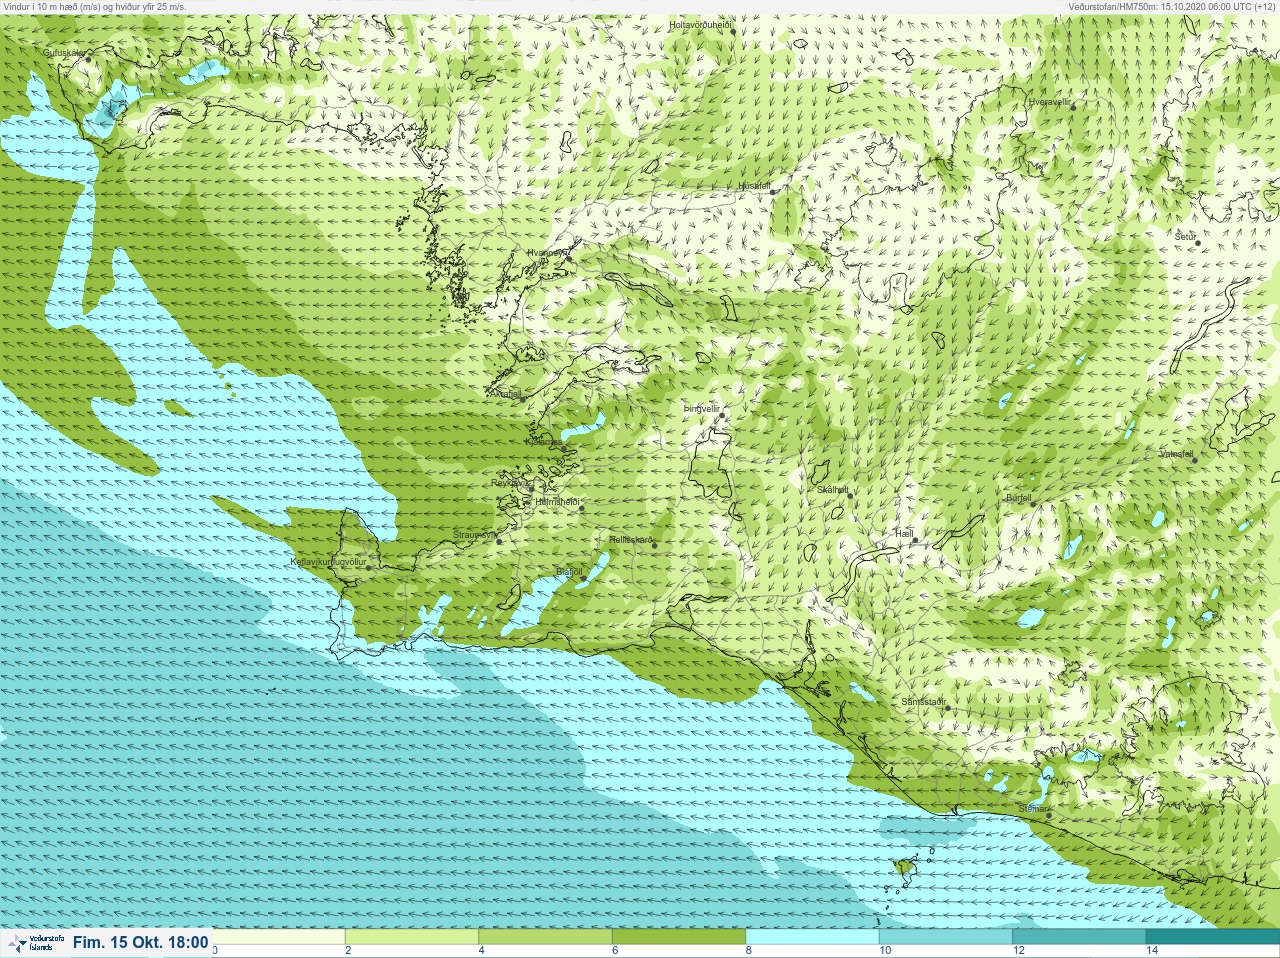Viewport: 1280px width, 958px height.
Task: Click the 6–8 m/s legend color swatch
Action: [679, 937]
